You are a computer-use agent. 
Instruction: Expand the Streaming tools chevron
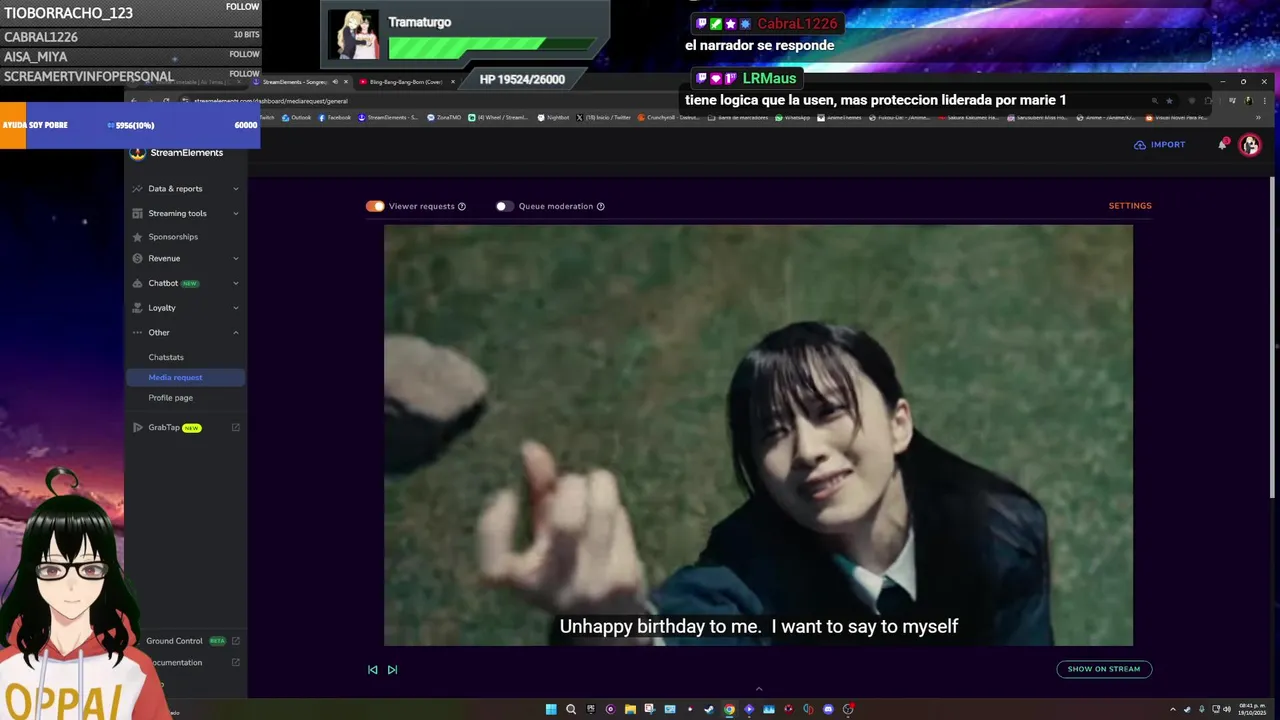[236, 213]
